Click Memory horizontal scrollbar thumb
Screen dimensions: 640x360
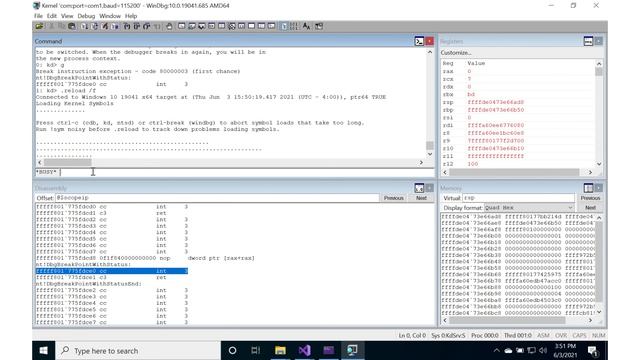pyautogui.click(x=507, y=321)
